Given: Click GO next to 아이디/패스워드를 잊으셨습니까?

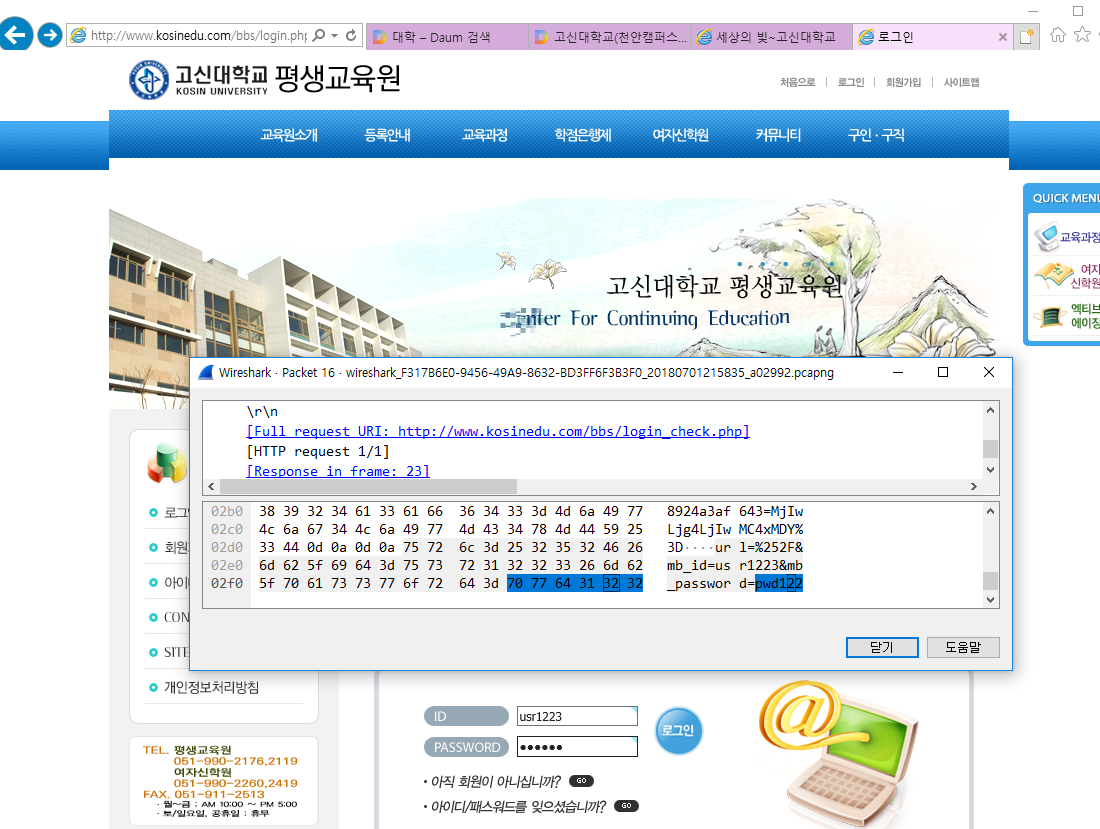Looking at the screenshot, I should click(x=626, y=806).
